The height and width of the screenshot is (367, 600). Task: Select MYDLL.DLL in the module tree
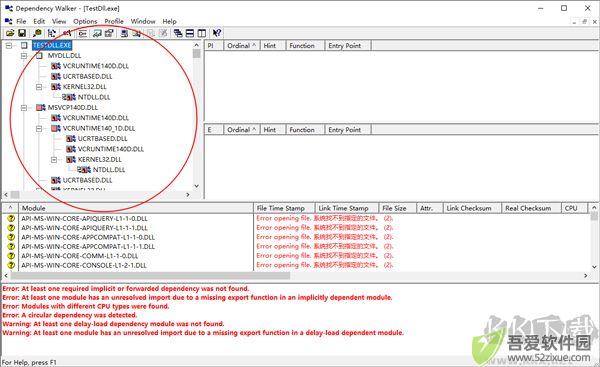click(64, 56)
